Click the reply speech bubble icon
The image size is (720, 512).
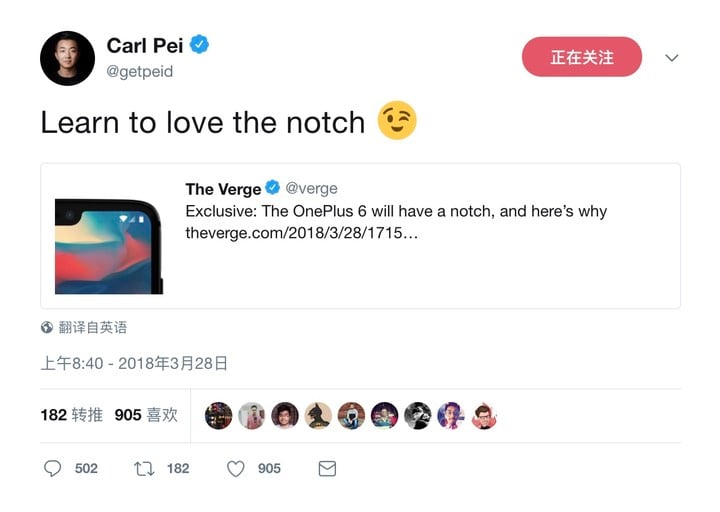point(52,468)
